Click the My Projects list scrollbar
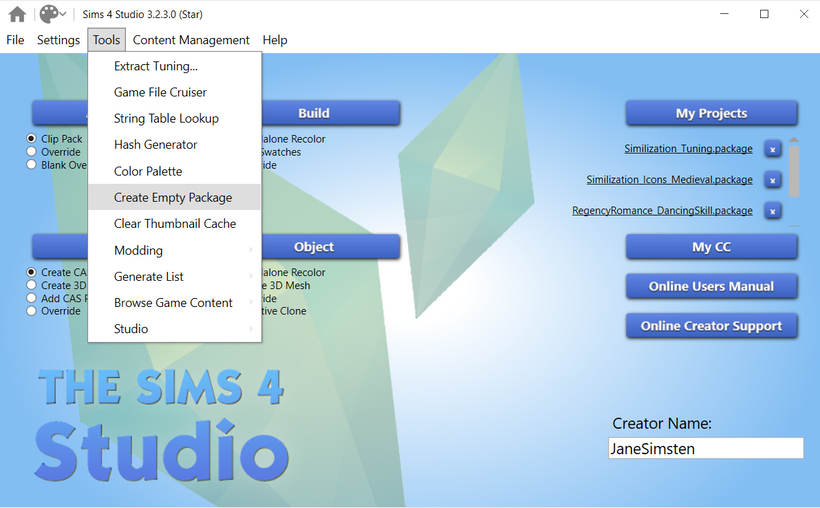Screen dimensions: 820x508 (x=794, y=170)
